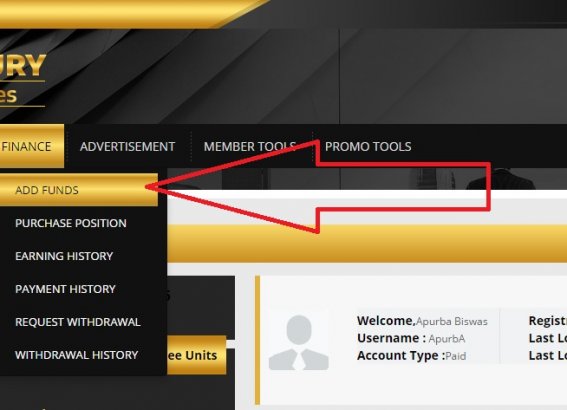Choose PURCHASE POSITION in the Finance menu

point(71,223)
